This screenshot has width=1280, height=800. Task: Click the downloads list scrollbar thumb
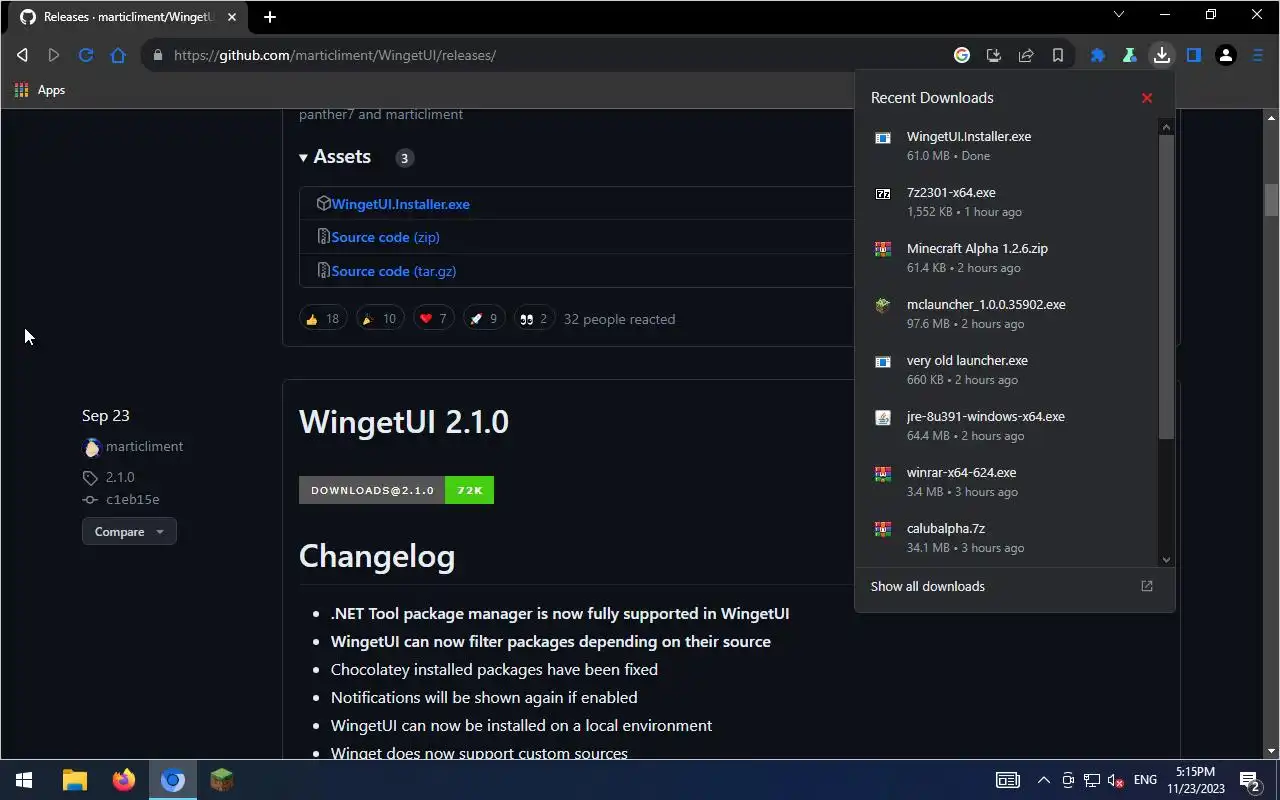pos(1166,287)
